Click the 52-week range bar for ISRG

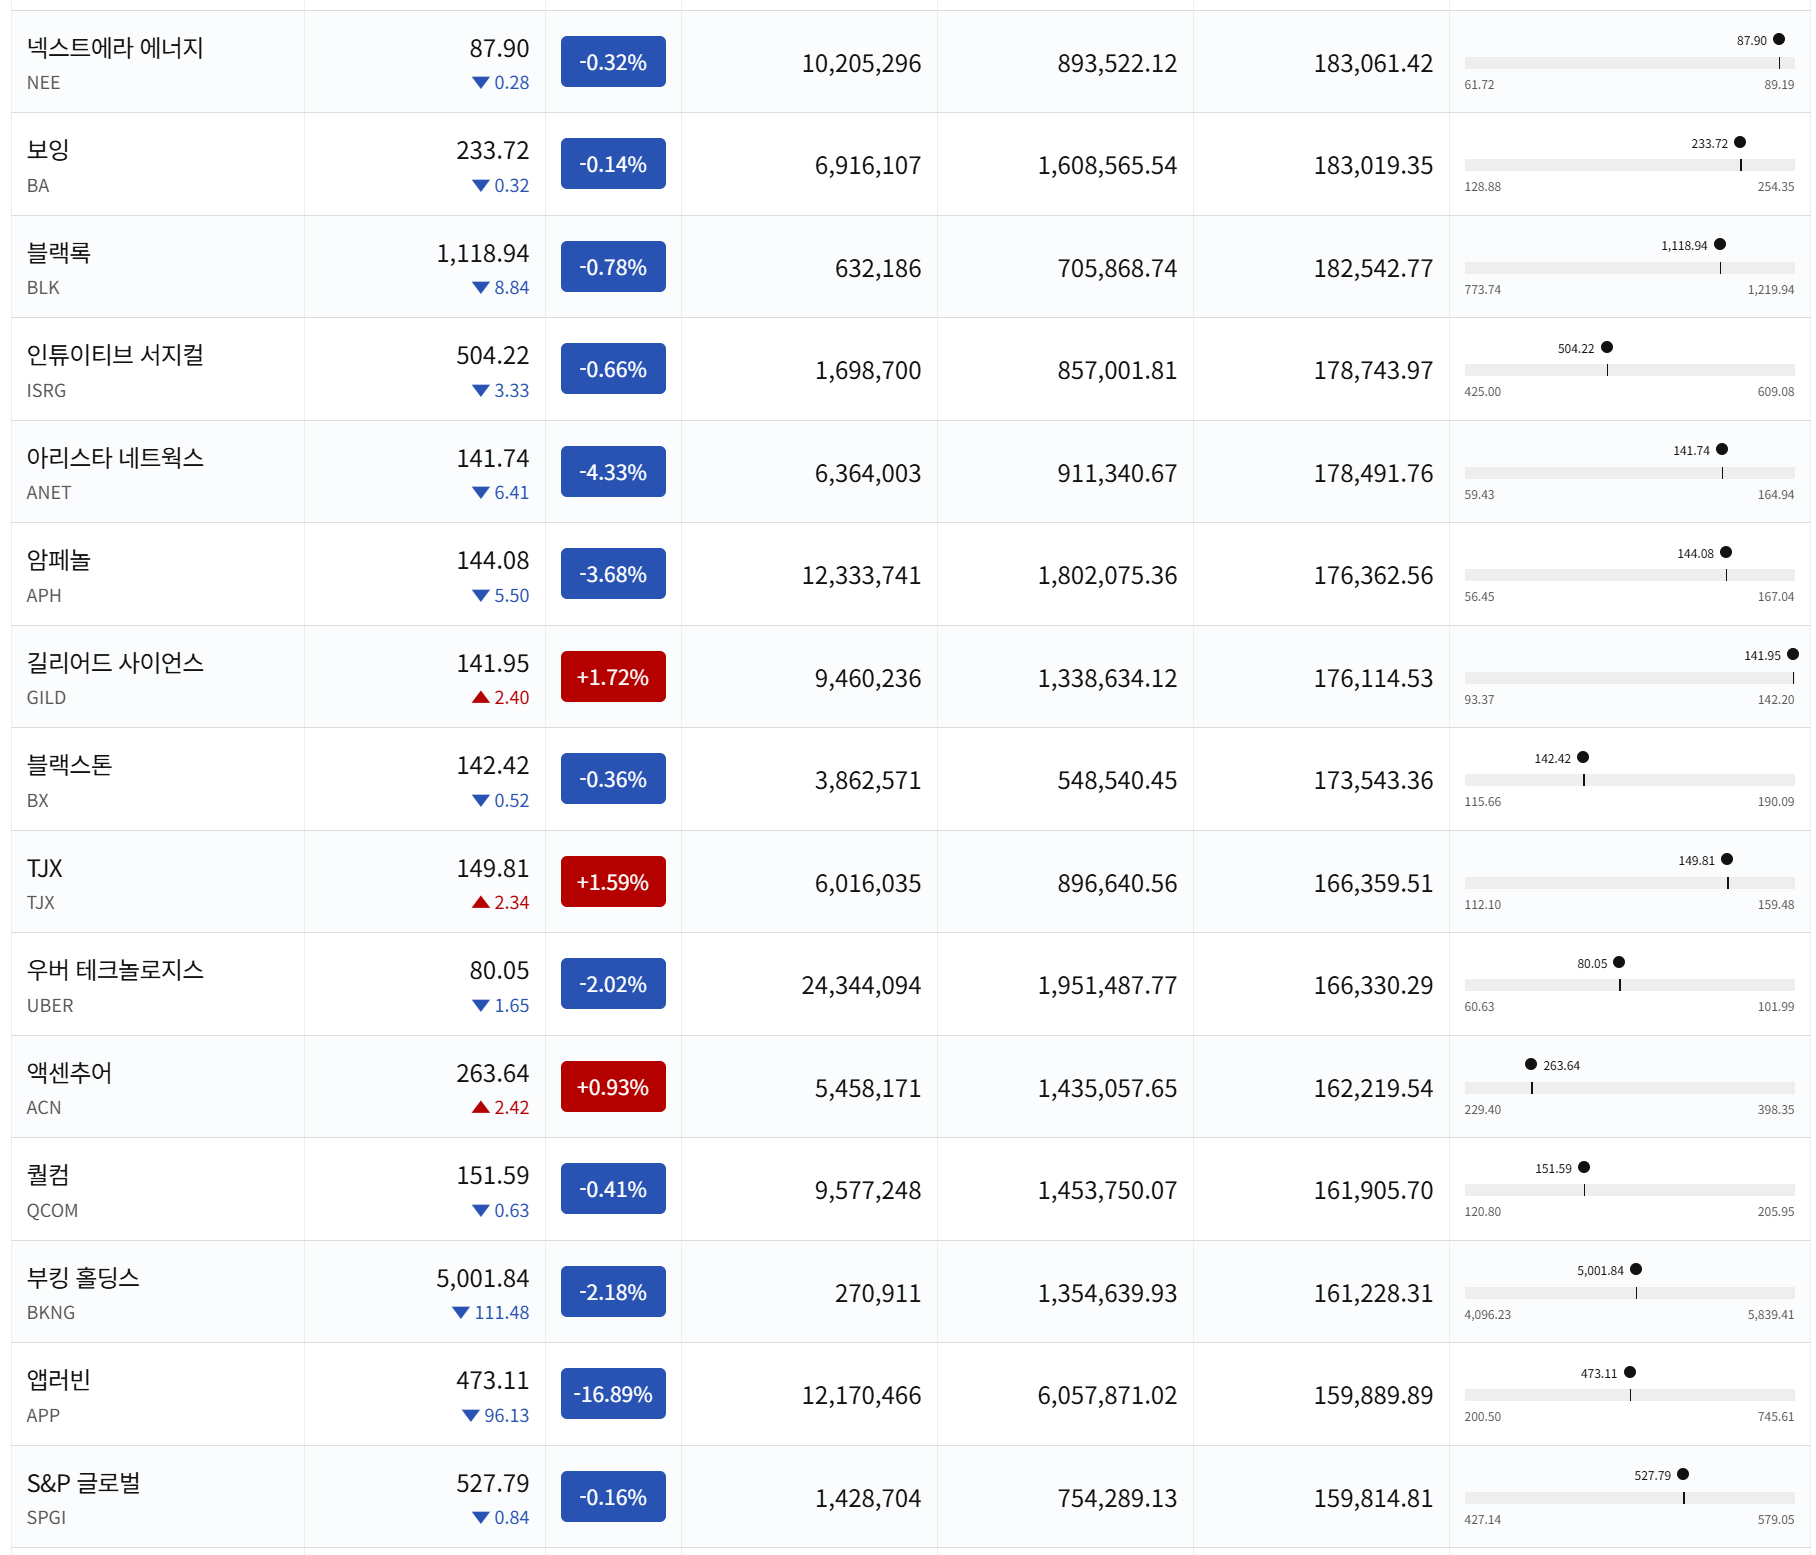pos(1629,370)
